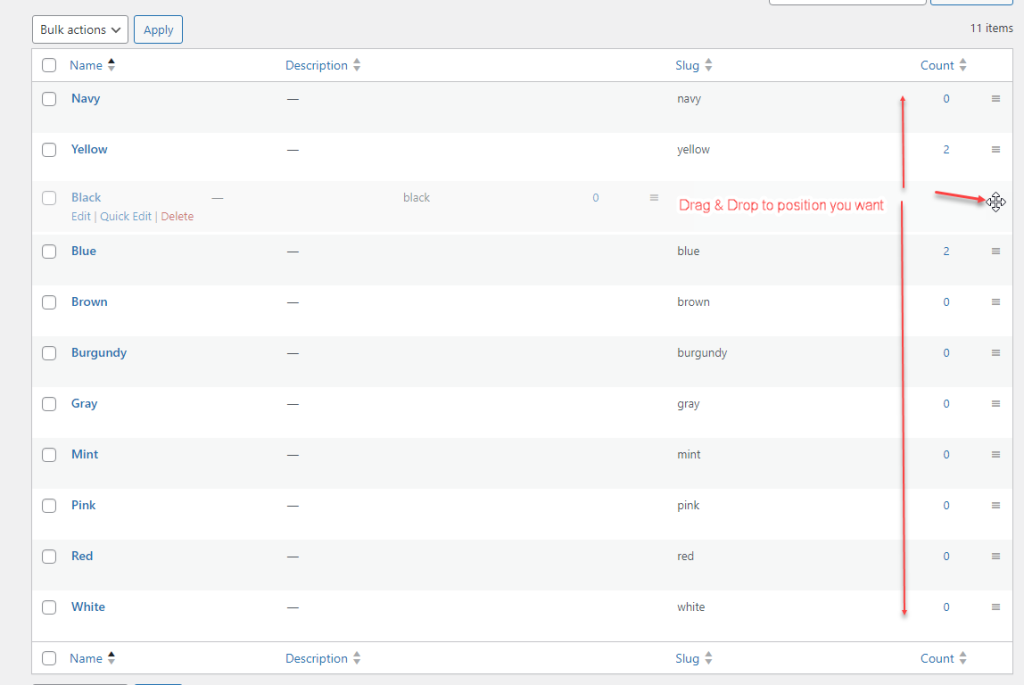Choose Quick Edit under the Black term
1024x685 pixels.
[x=126, y=216]
